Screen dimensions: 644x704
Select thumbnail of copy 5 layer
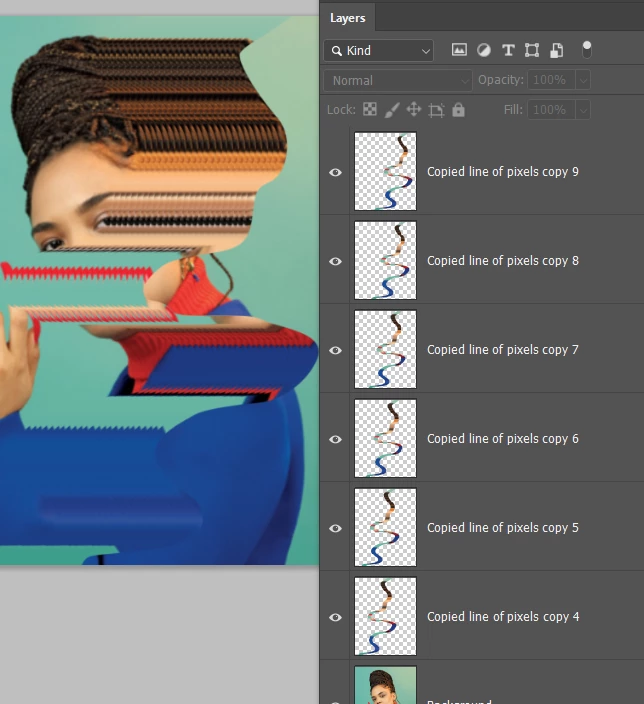click(385, 527)
